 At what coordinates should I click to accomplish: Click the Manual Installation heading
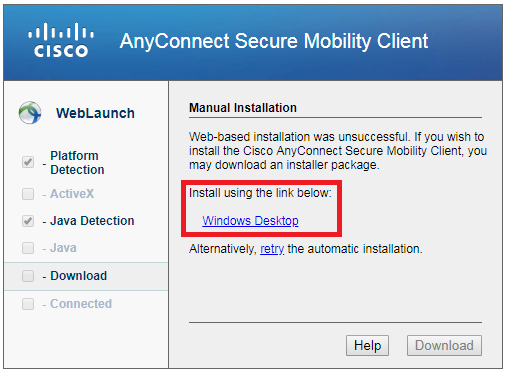click(243, 108)
